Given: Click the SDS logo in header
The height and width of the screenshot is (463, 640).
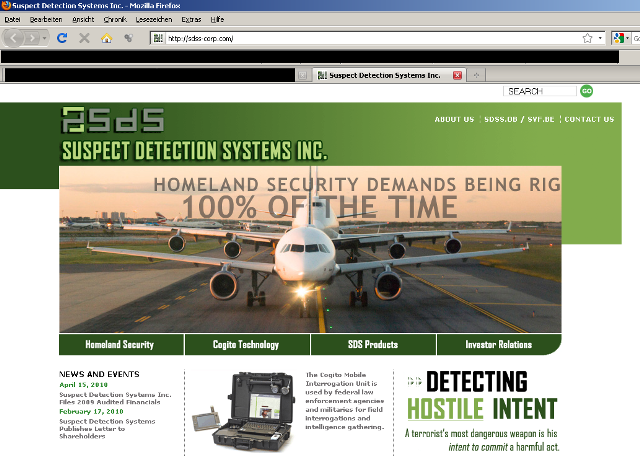Looking at the screenshot, I should click(x=111, y=121).
